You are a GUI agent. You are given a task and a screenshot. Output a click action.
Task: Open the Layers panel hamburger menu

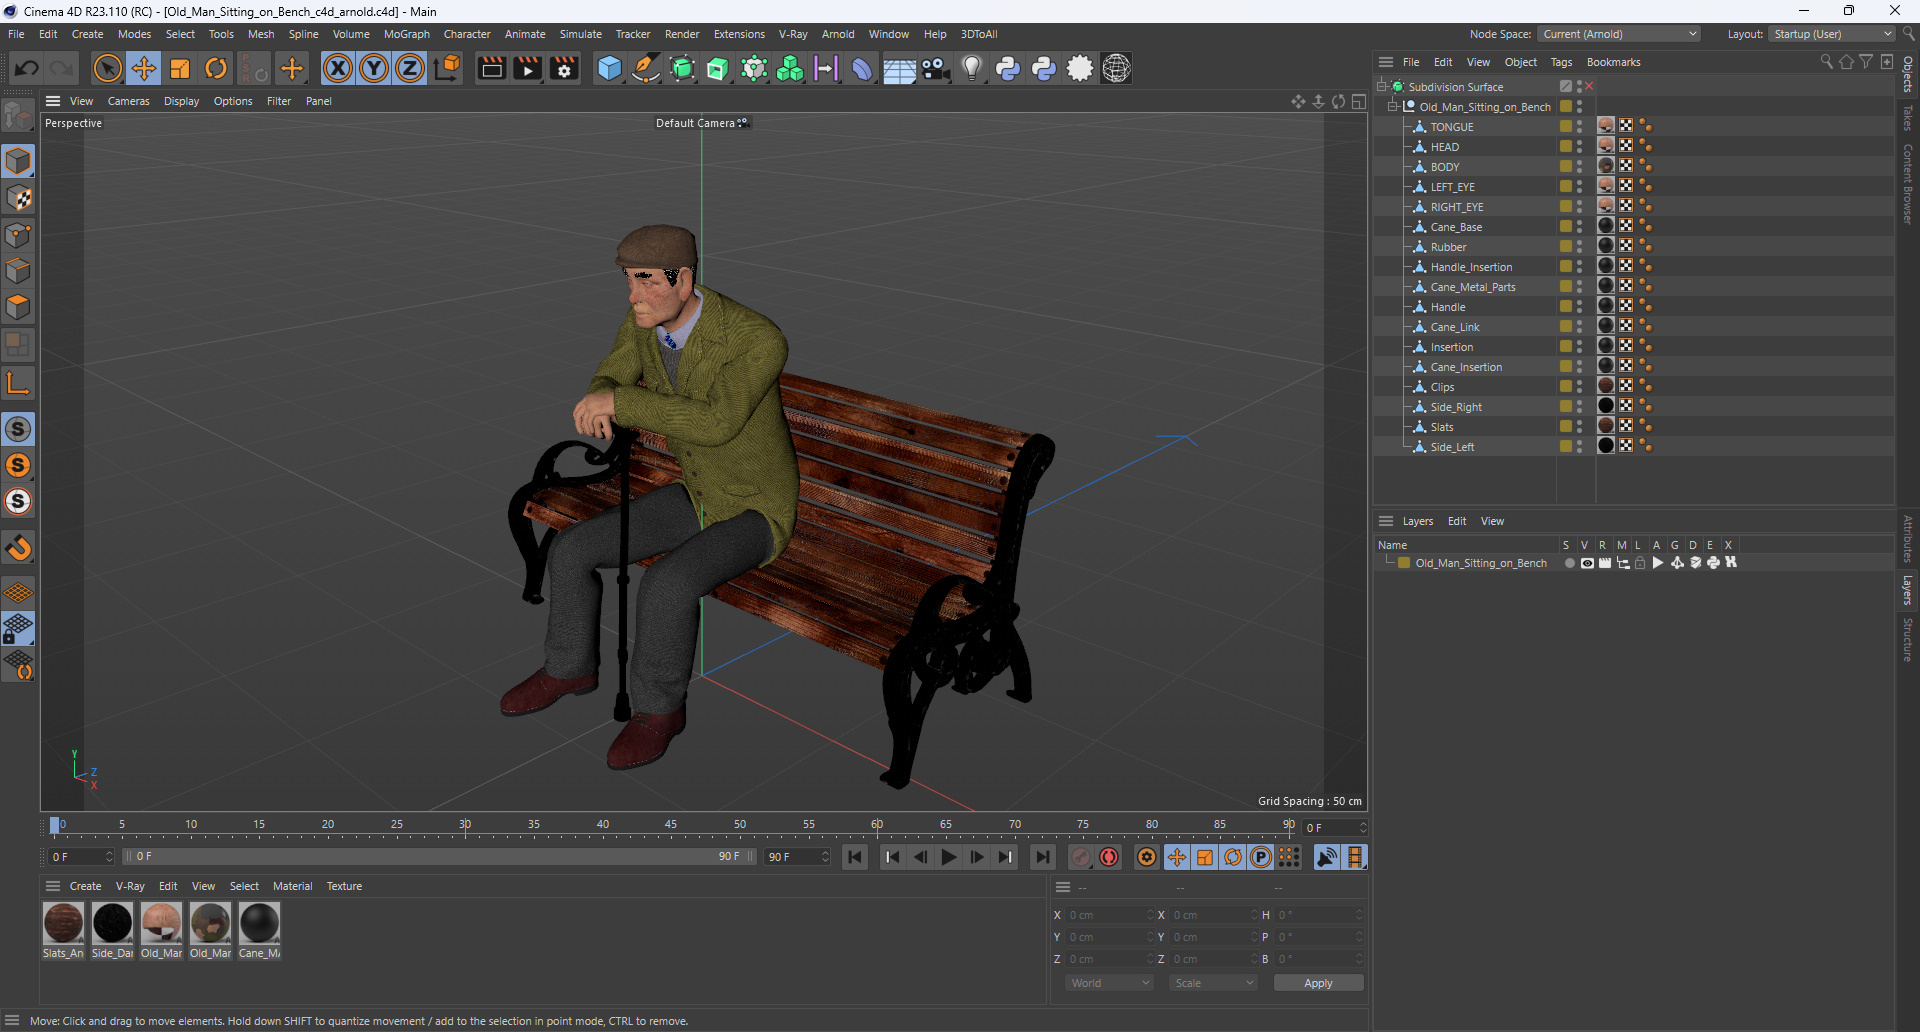(1386, 521)
